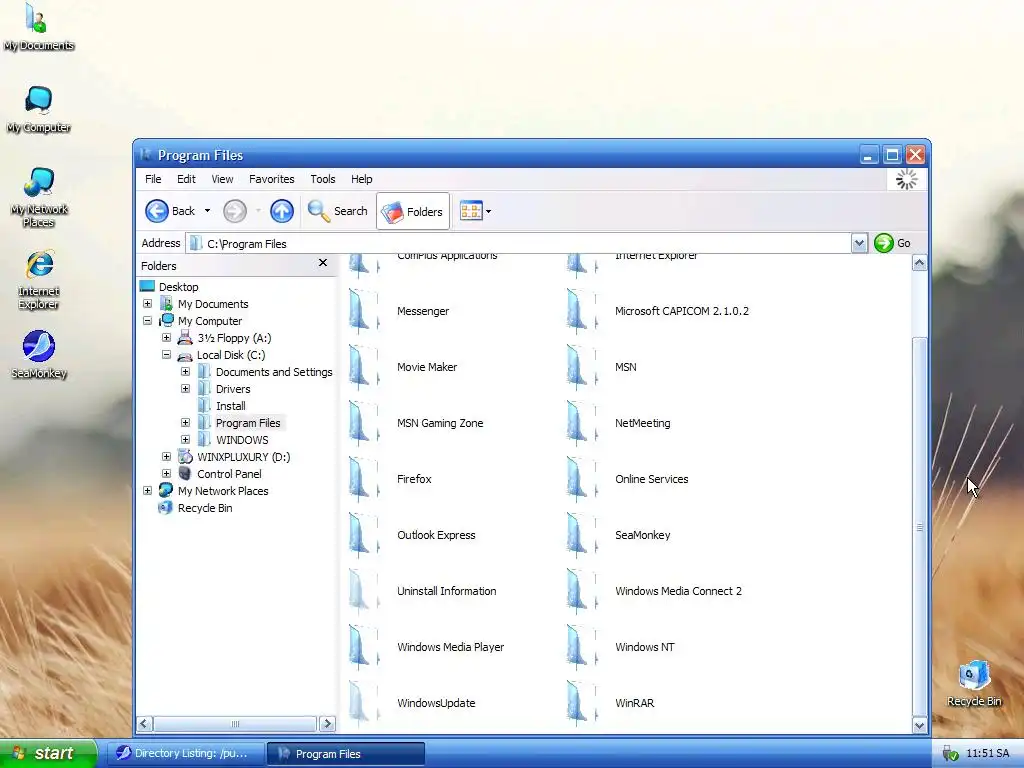Screen dimensions: 1024x768
Task: Click folder tree scroll right arrow
Action: point(327,724)
